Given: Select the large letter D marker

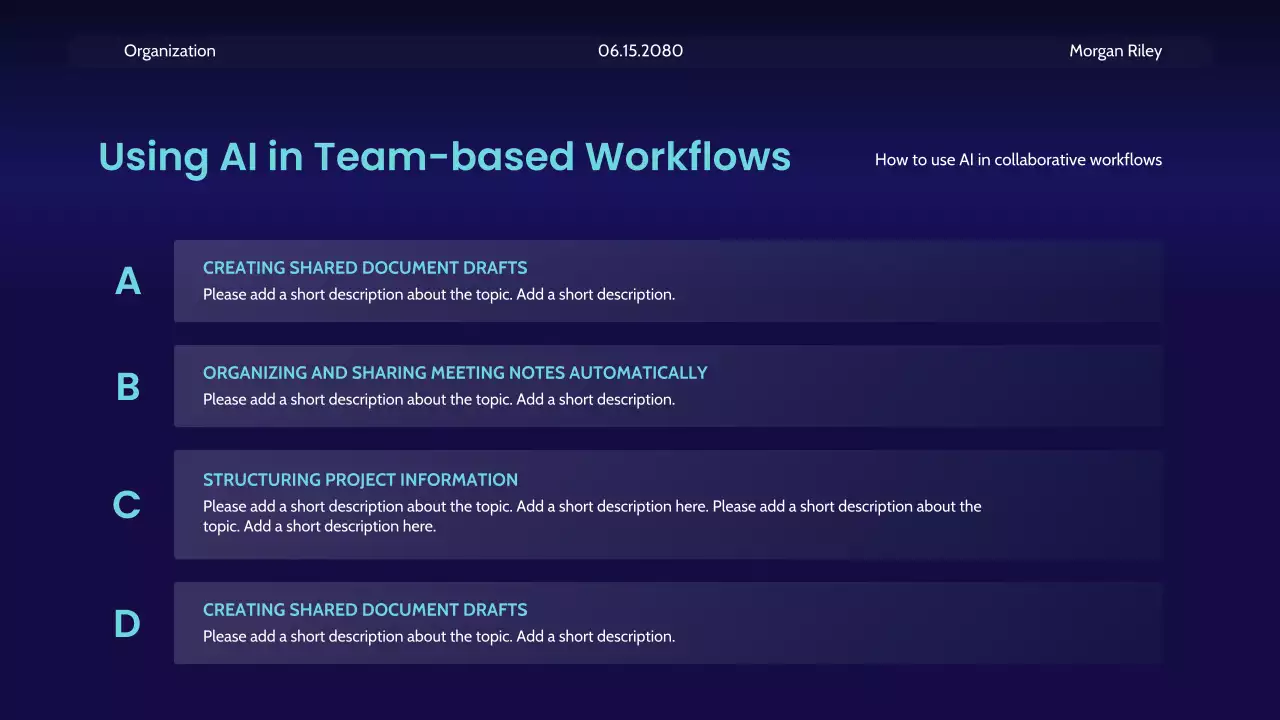Looking at the screenshot, I should pos(127,624).
